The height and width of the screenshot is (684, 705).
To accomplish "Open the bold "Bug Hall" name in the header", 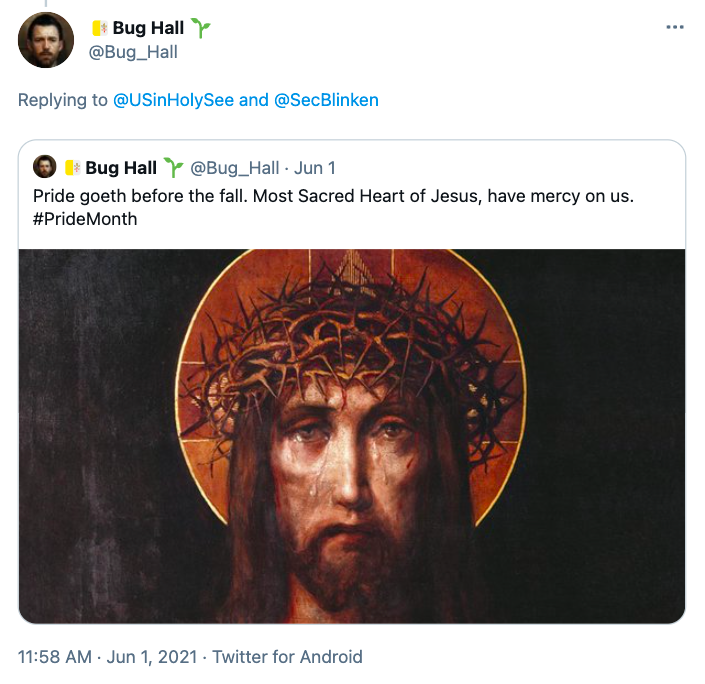I will [x=150, y=28].
